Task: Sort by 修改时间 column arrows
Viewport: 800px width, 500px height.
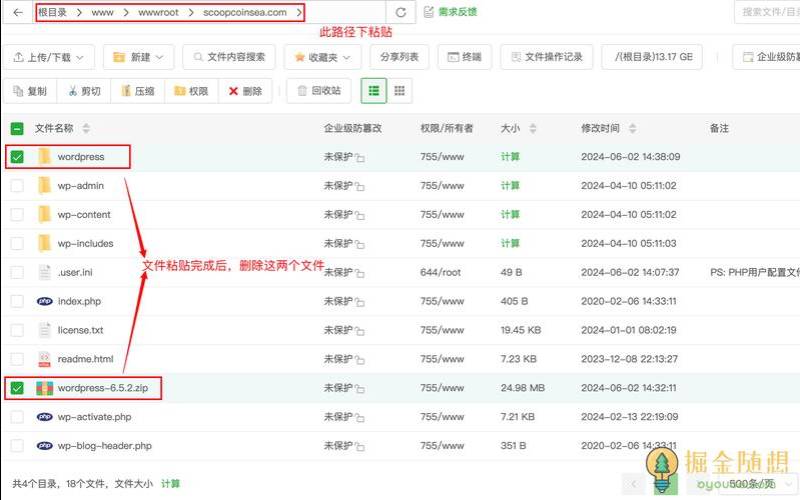Action: (632, 129)
